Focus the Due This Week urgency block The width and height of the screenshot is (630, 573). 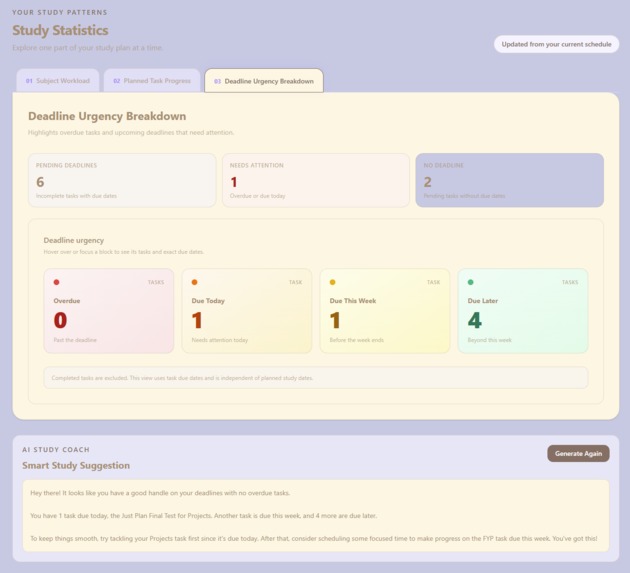(385, 311)
